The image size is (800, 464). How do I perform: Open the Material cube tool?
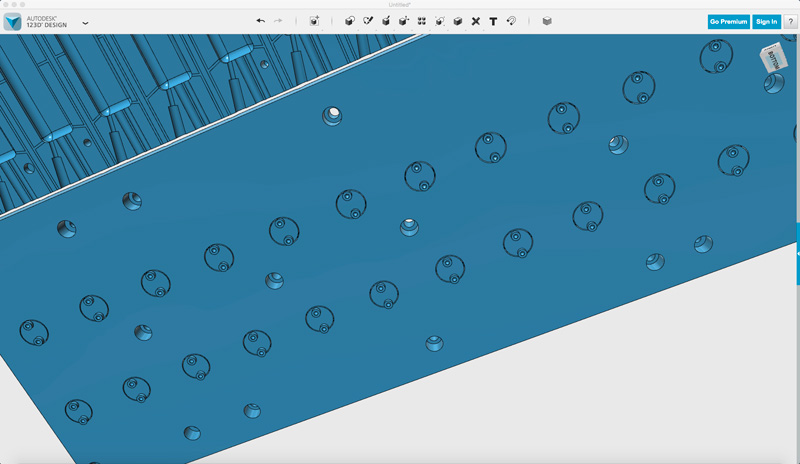coord(546,21)
